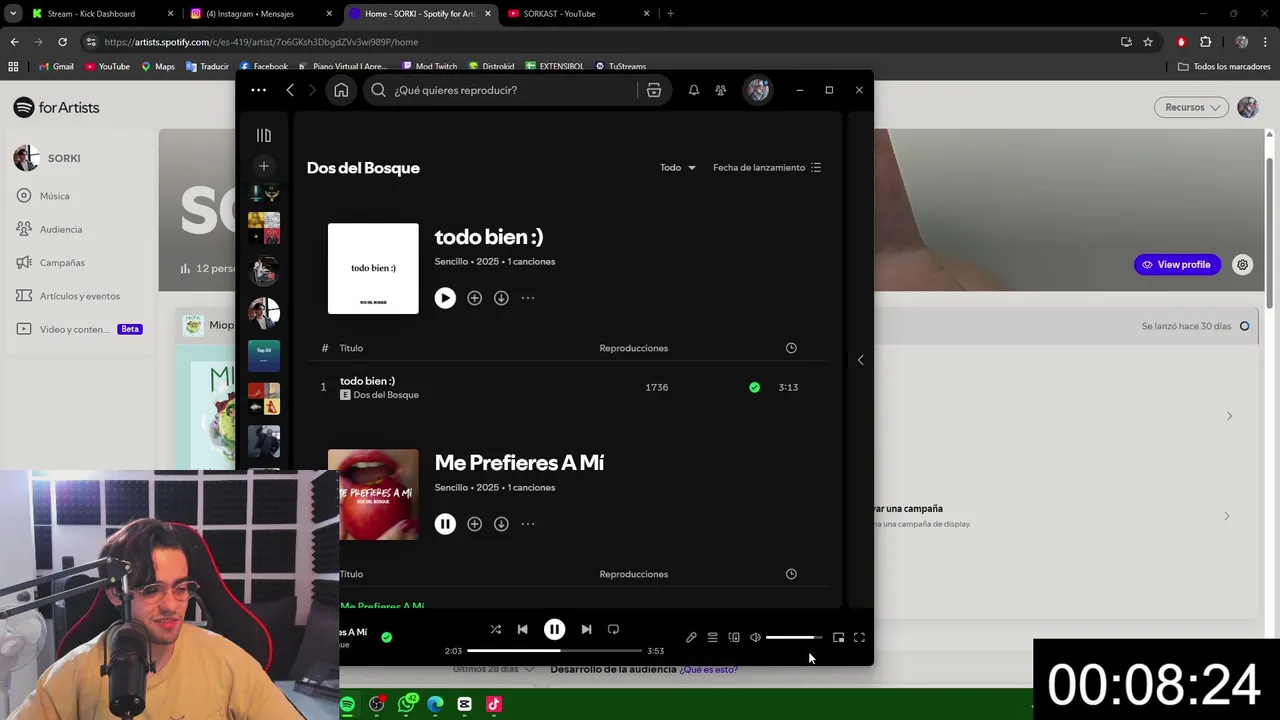Open Video y contenido Beta item
Image resolution: width=1280 pixels, height=720 pixels.
click(79, 329)
